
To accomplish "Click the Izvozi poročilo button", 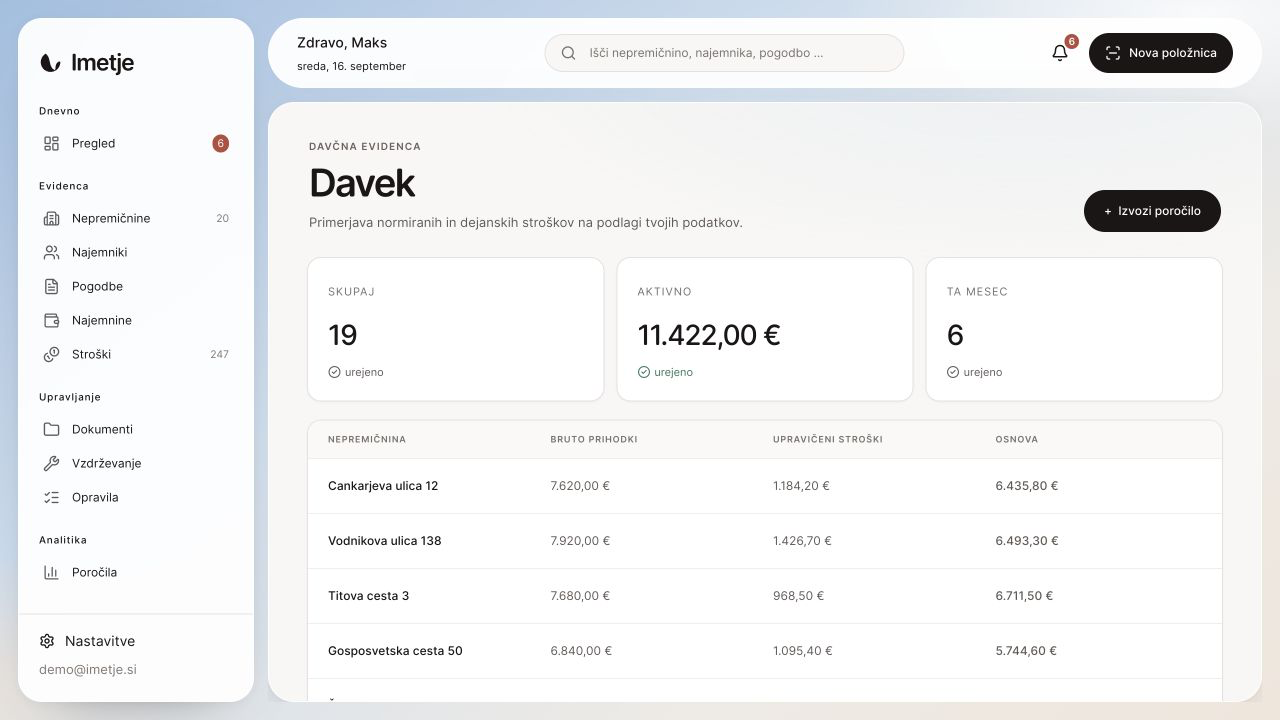I will tap(1152, 211).
